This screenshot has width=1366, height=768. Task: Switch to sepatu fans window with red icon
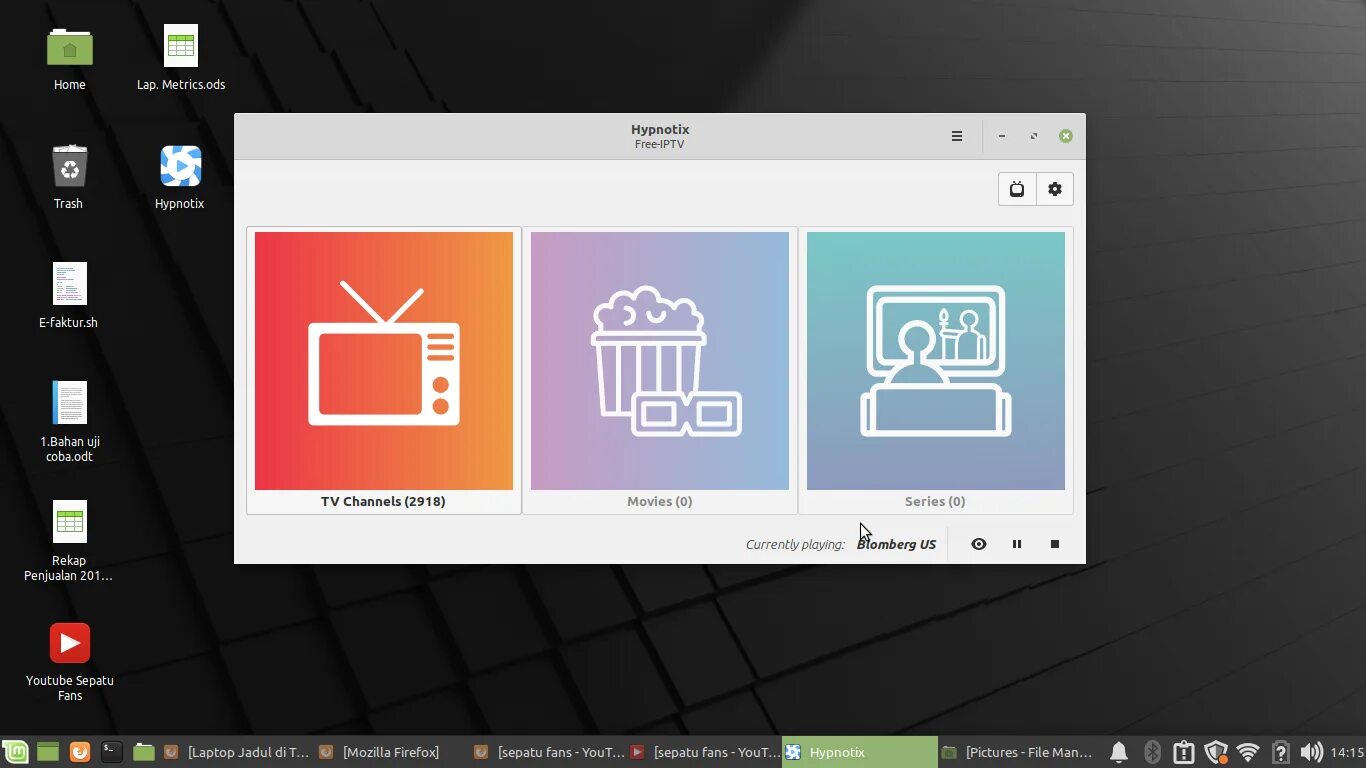point(703,752)
